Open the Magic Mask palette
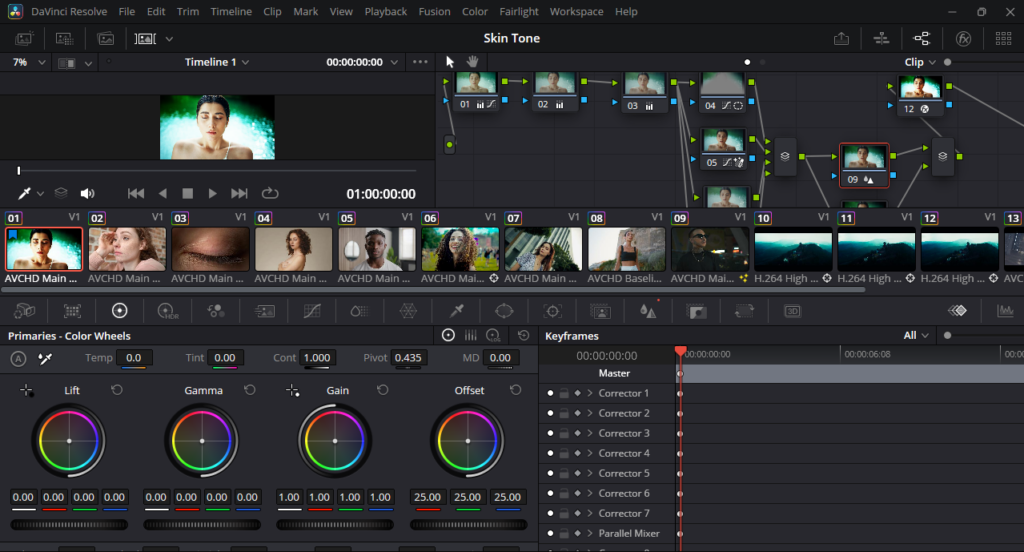 [600, 311]
